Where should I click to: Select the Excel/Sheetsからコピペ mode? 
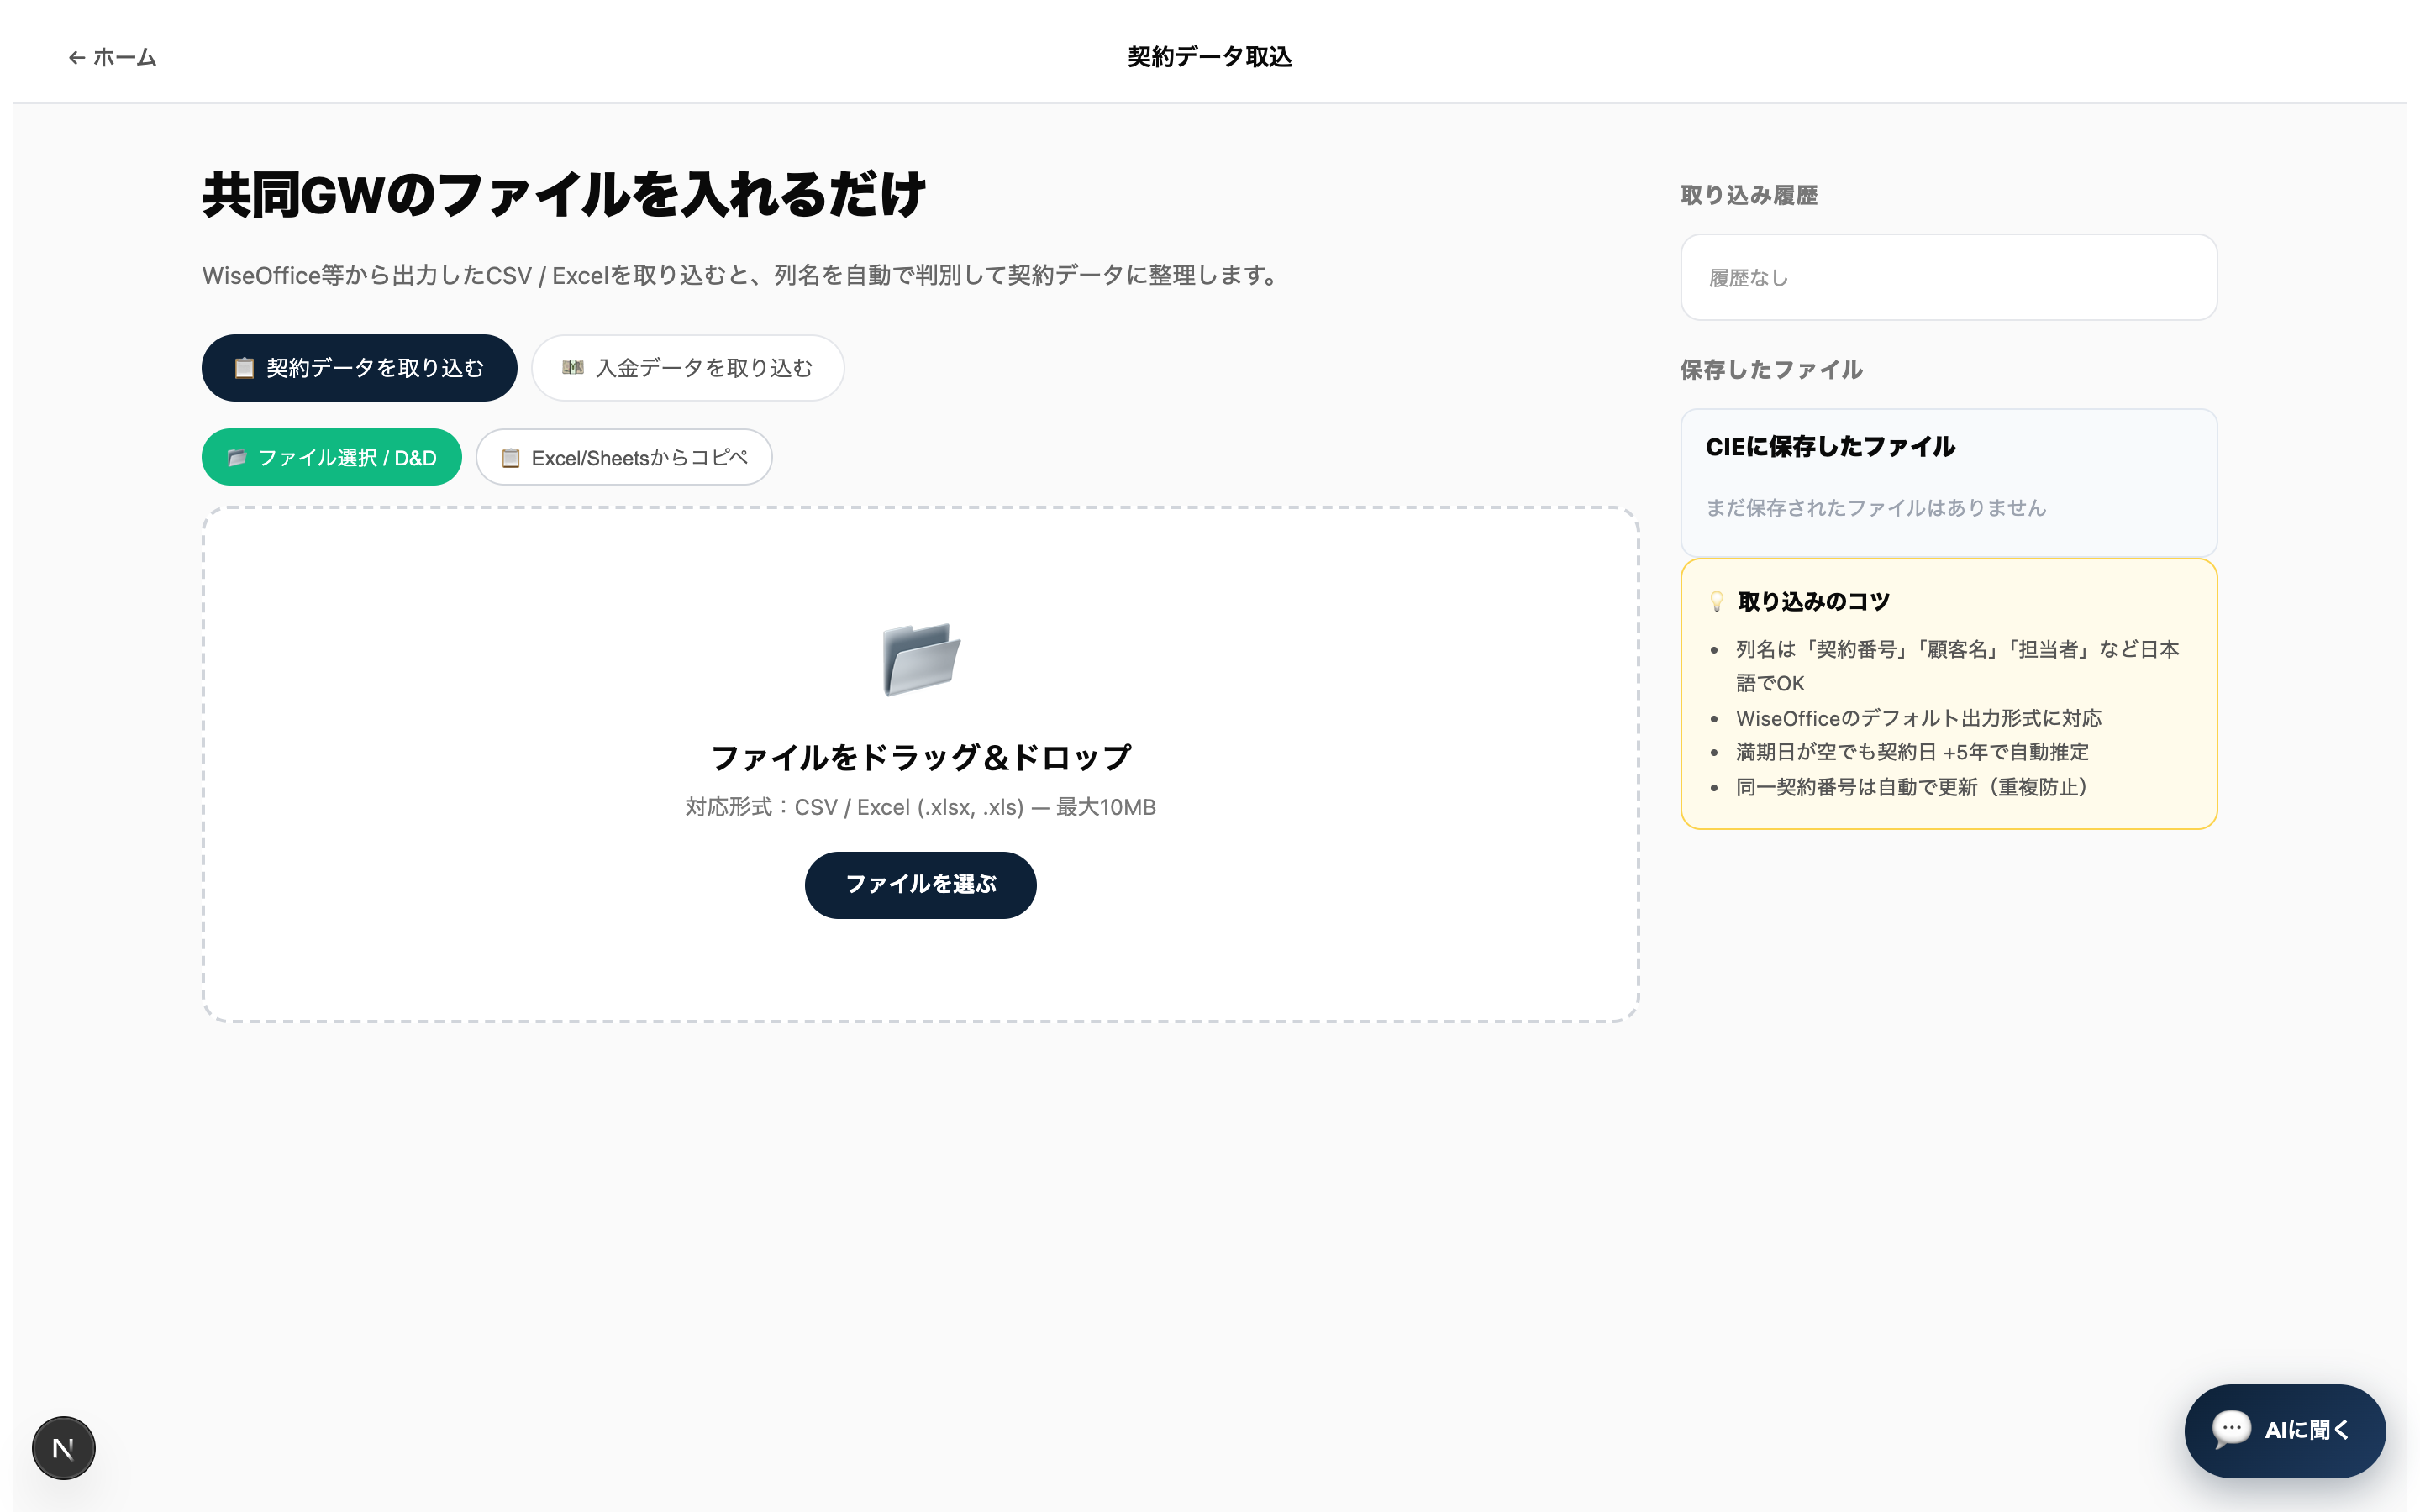click(x=624, y=457)
